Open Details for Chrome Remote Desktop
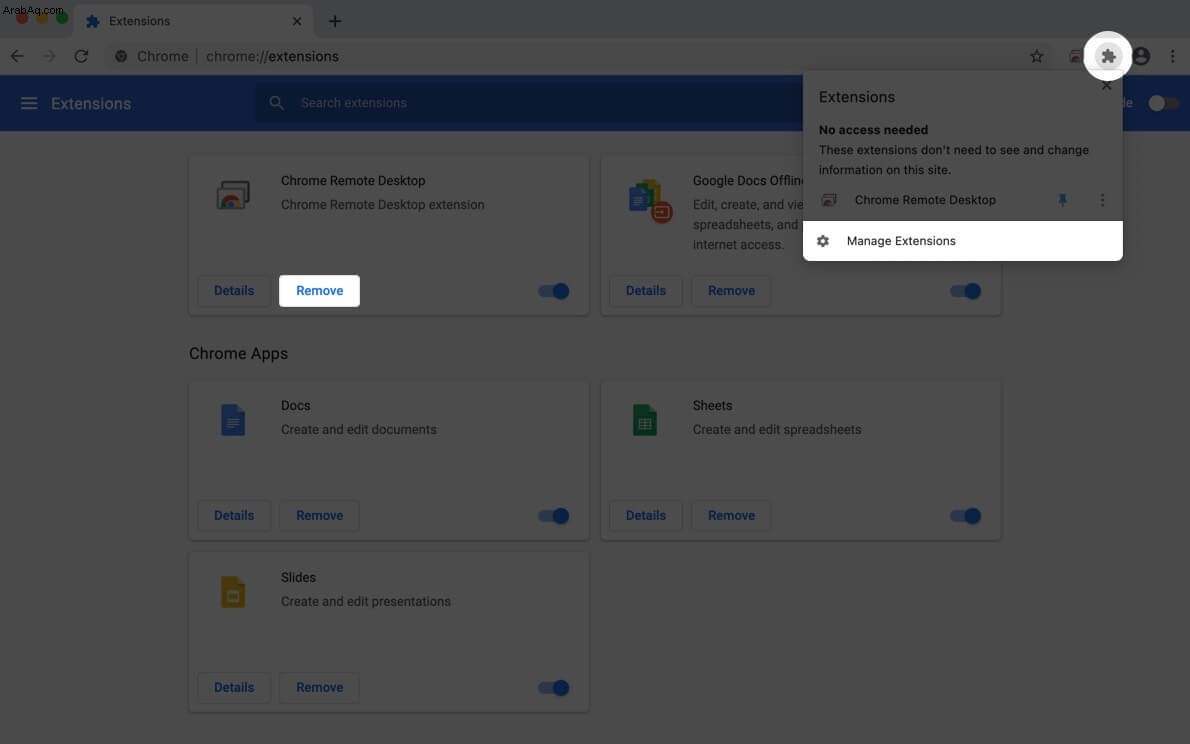 (234, 291)
